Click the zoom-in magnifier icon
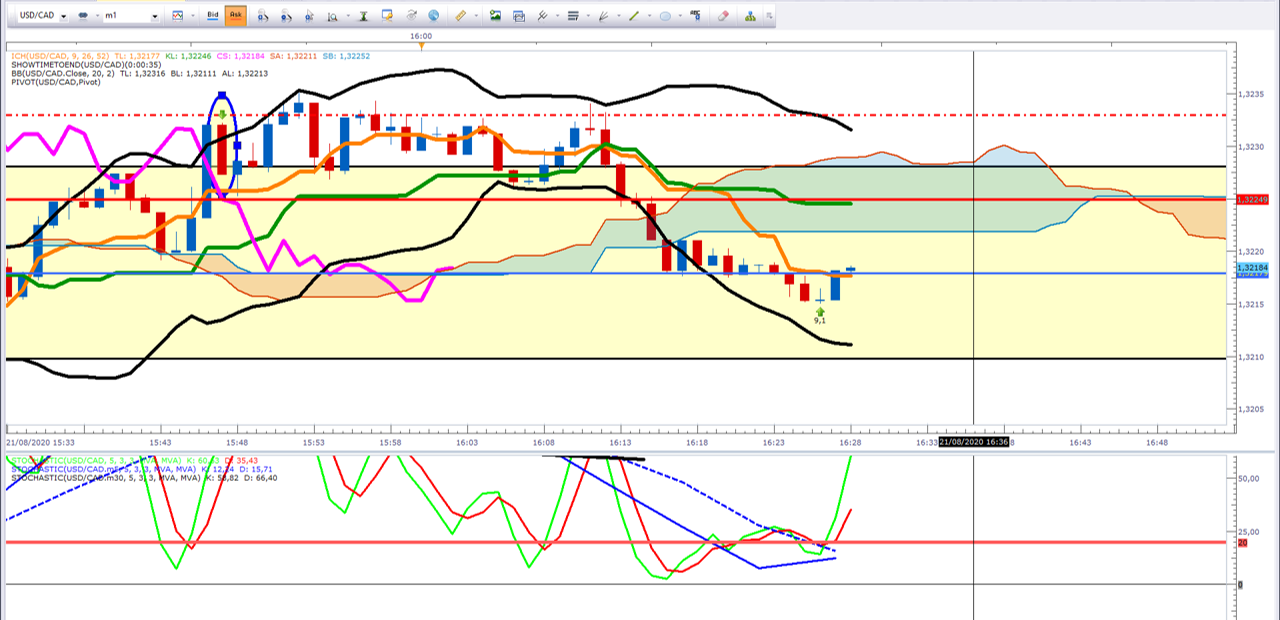The height and width of the screenshot is (620, 1280). click(x=263, y=16)
